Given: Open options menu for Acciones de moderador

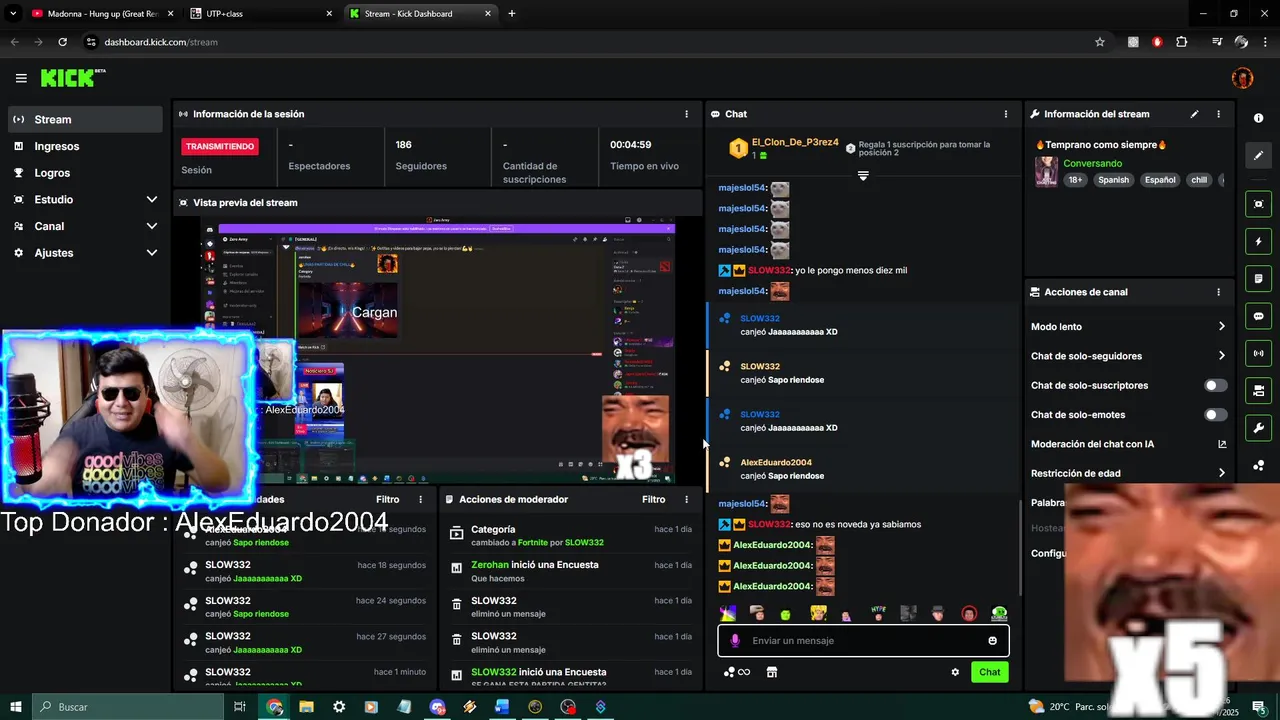Looking at the screenshot, I should point(686,499).
